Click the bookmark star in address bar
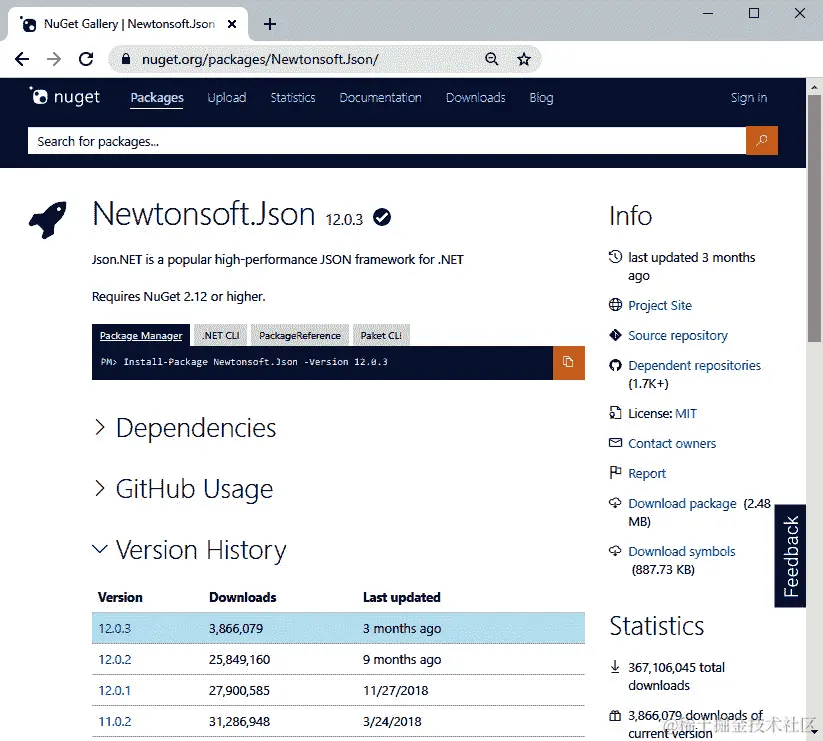The height and width of the screenshot is (741, 823). pyautogui.click(x=524, y=60)
